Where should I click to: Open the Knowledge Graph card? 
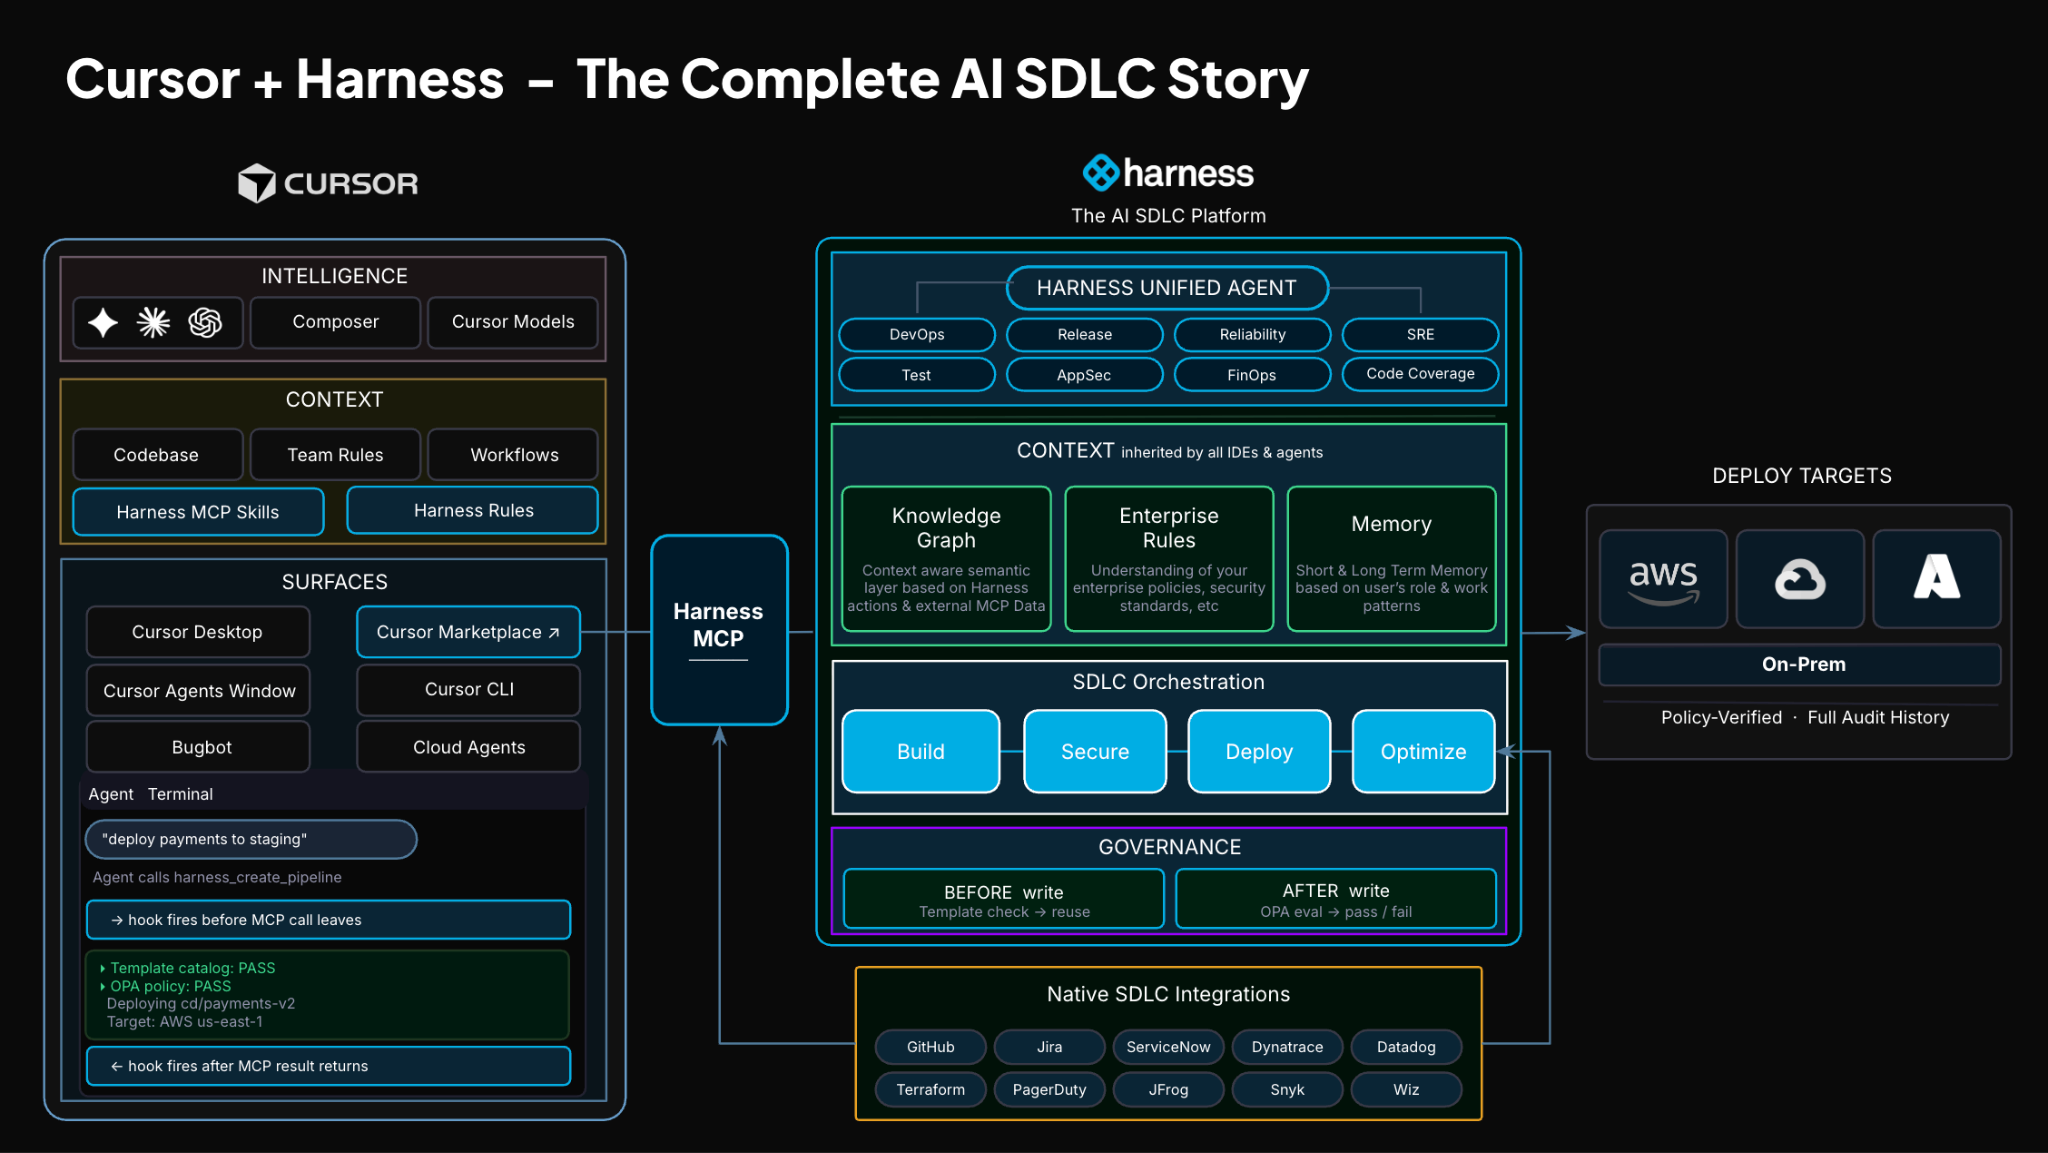click(x=946, y=559)
